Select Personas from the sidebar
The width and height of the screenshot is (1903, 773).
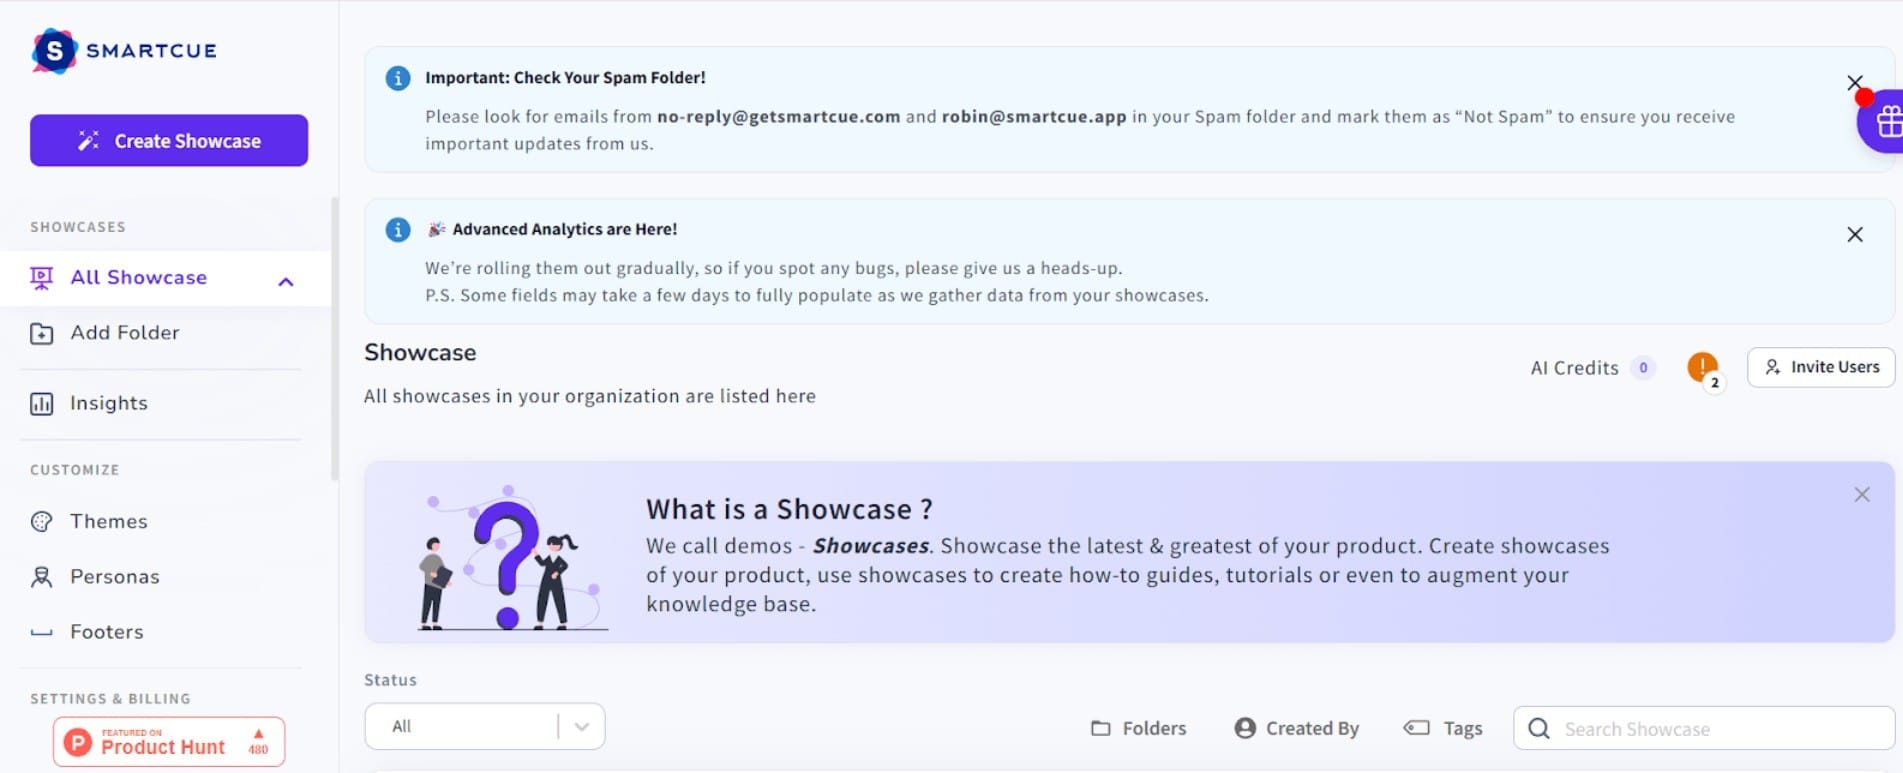[x=114, y=577]
